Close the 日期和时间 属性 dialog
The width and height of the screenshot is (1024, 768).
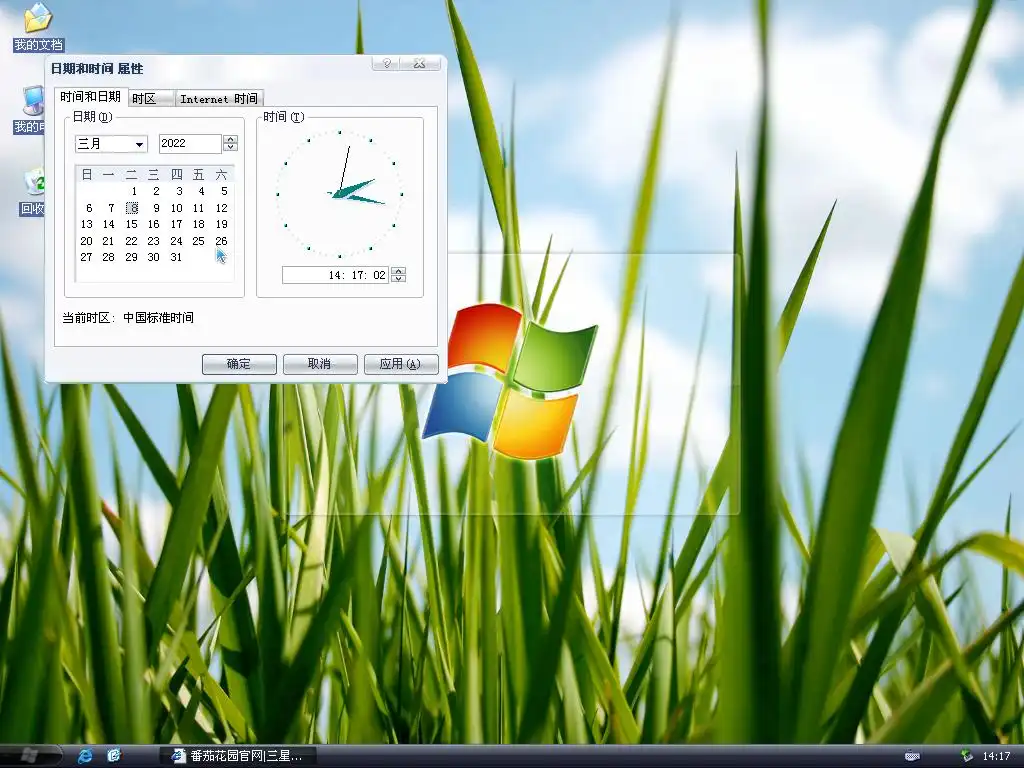click(x=420, y=63)
